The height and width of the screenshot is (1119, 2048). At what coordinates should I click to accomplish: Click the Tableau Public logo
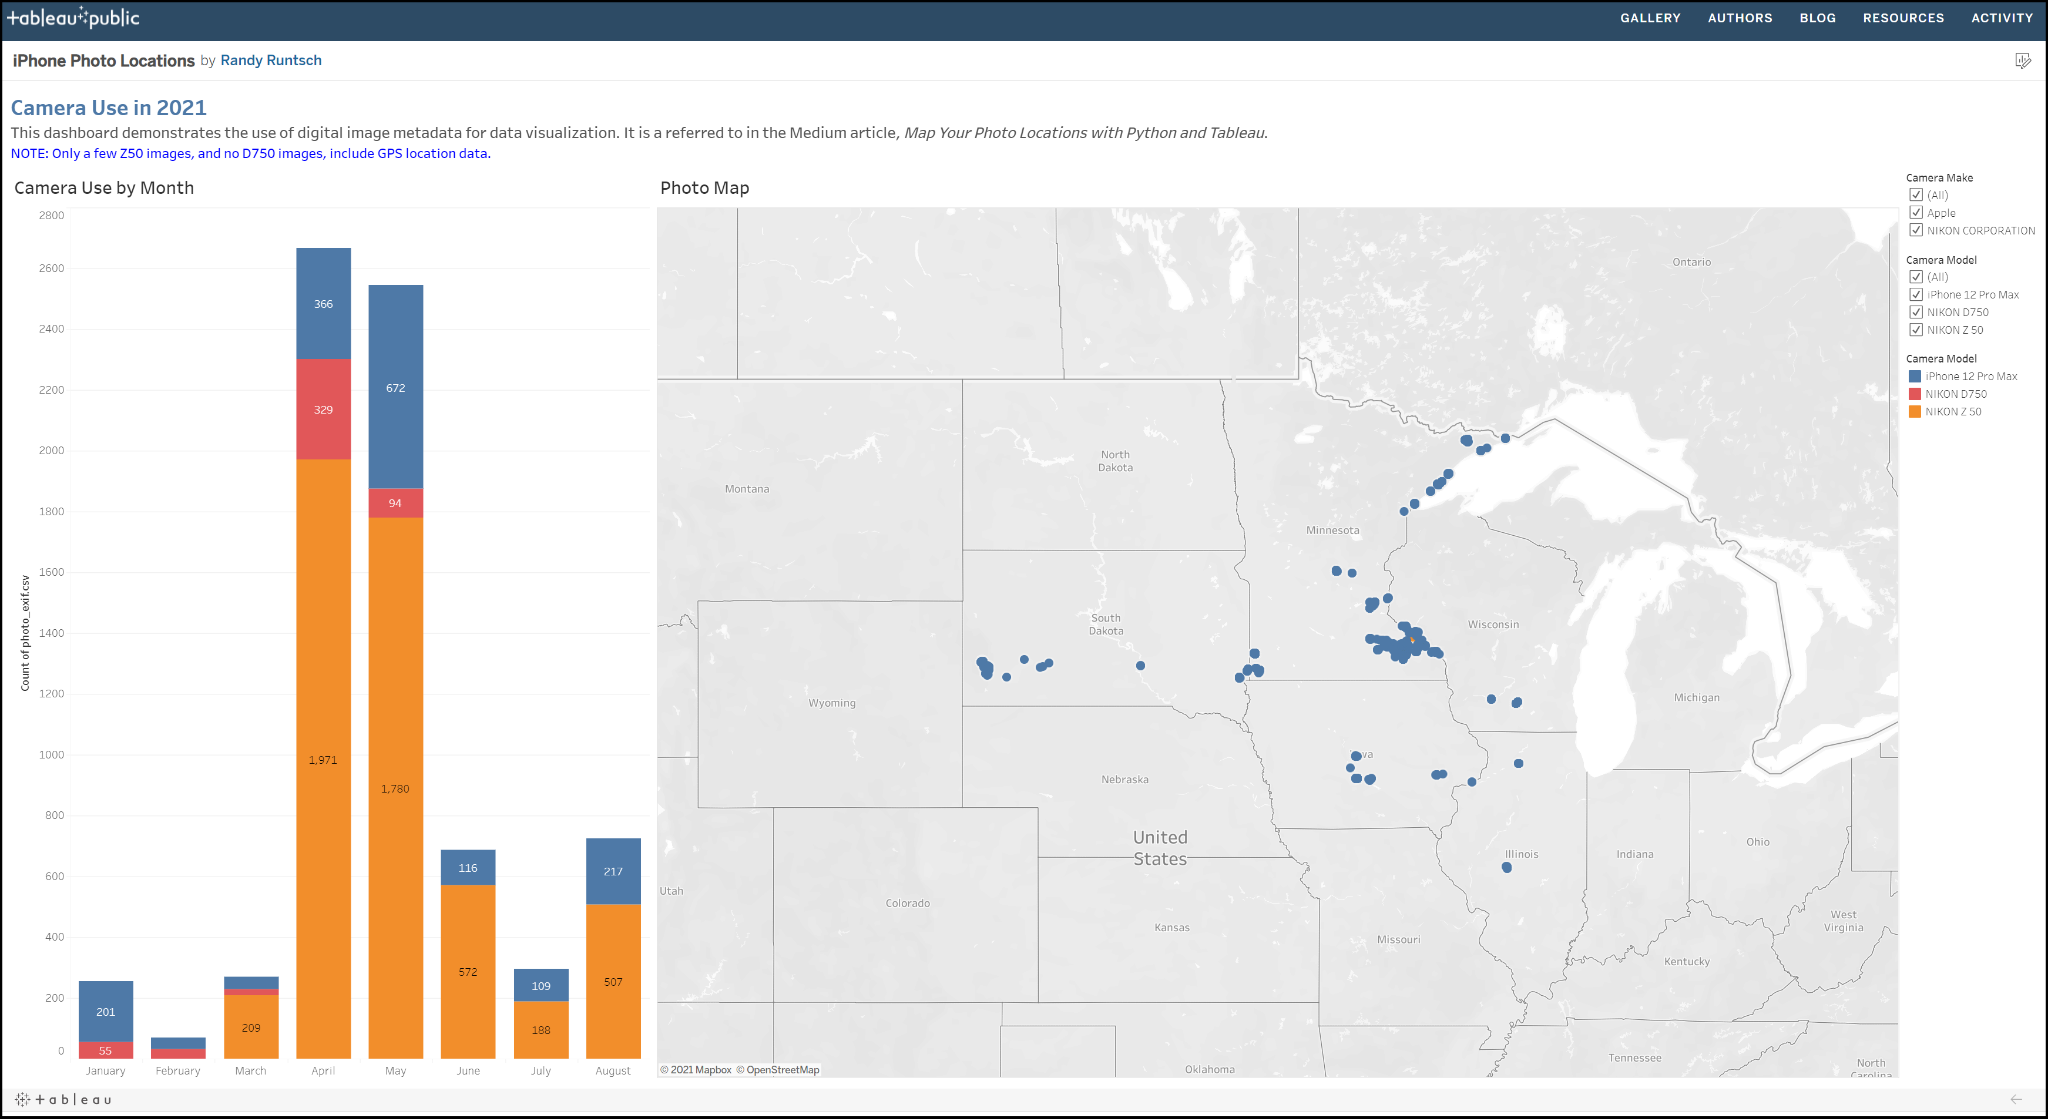coord(73,18)
